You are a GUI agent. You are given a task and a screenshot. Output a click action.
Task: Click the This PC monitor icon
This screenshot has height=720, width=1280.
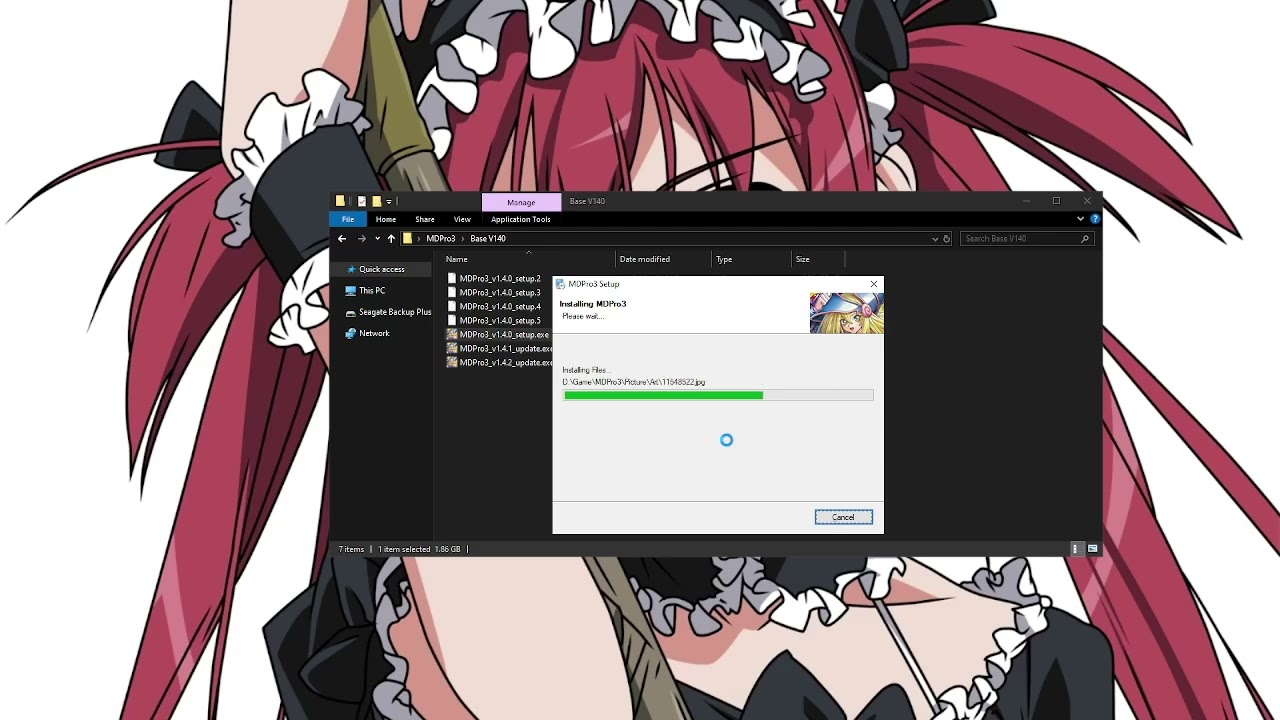click(x=350, y=291)
